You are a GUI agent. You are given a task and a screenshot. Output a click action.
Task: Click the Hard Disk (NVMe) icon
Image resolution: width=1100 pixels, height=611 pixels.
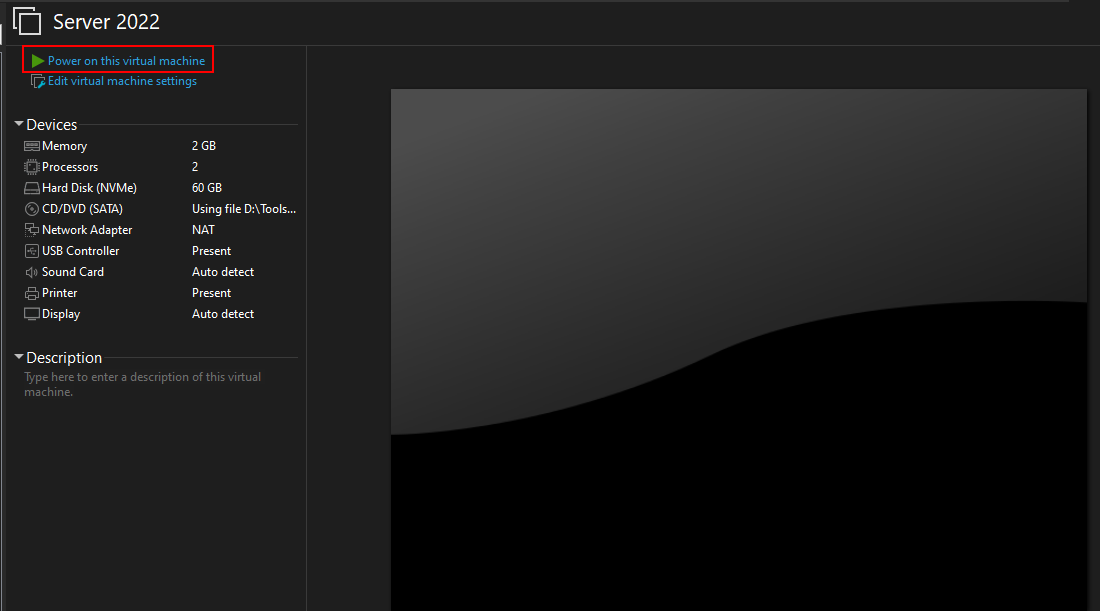(32, 188)
